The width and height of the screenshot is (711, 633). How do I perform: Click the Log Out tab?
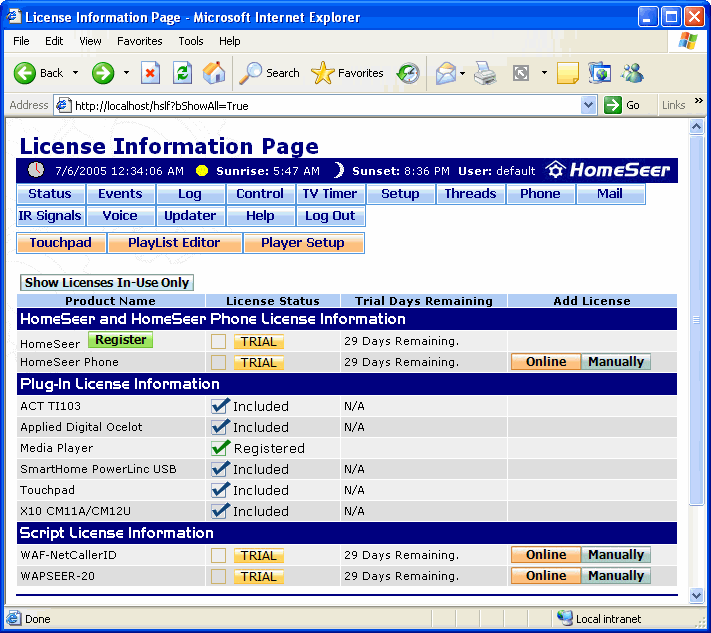(x=330, y=216)
